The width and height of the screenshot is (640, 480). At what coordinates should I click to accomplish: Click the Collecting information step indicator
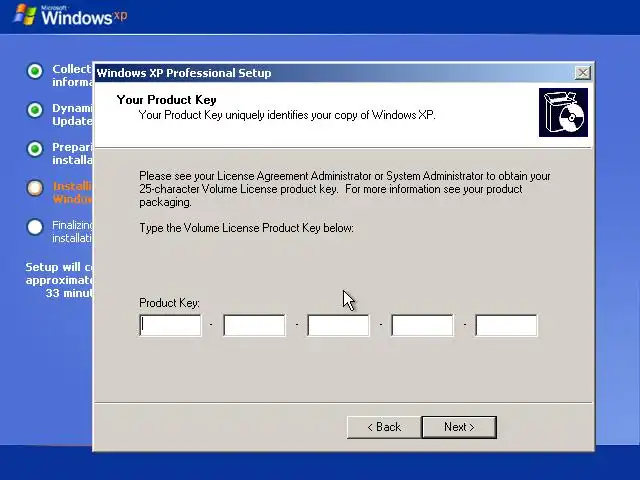[x=35, y=71]
